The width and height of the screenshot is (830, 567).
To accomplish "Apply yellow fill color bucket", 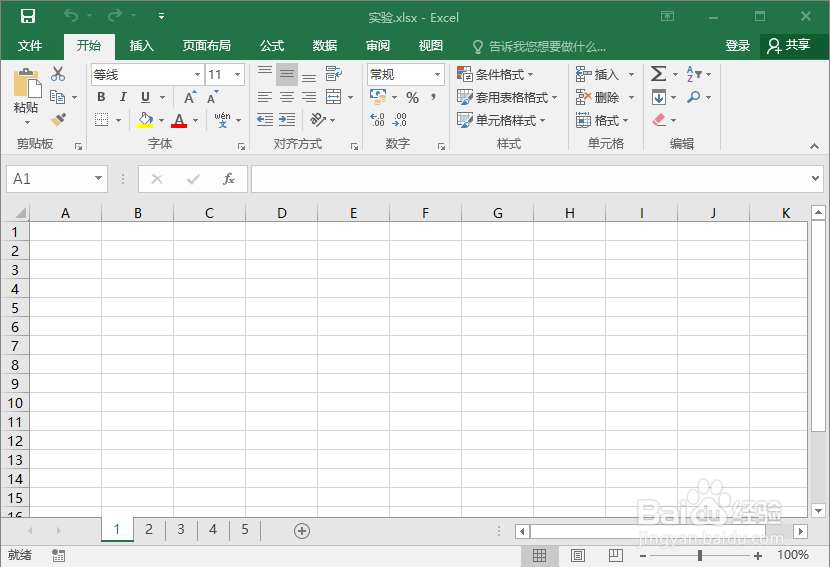I will 145,120.
